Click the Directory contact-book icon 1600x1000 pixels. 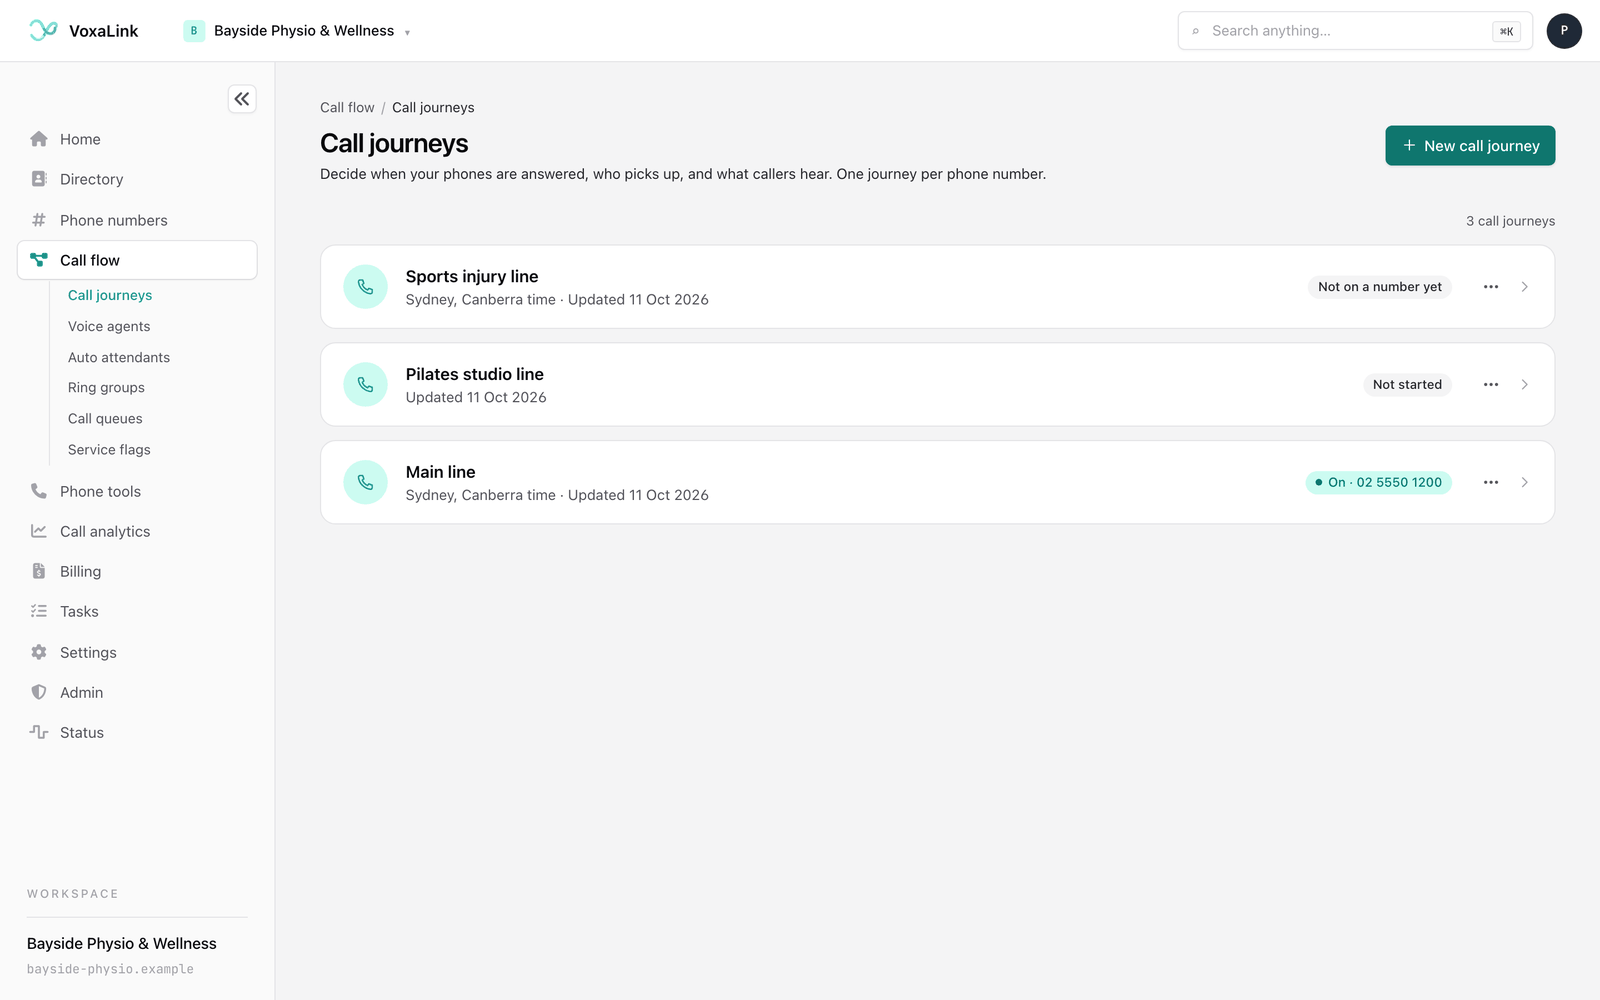click(x=39, y=179)
